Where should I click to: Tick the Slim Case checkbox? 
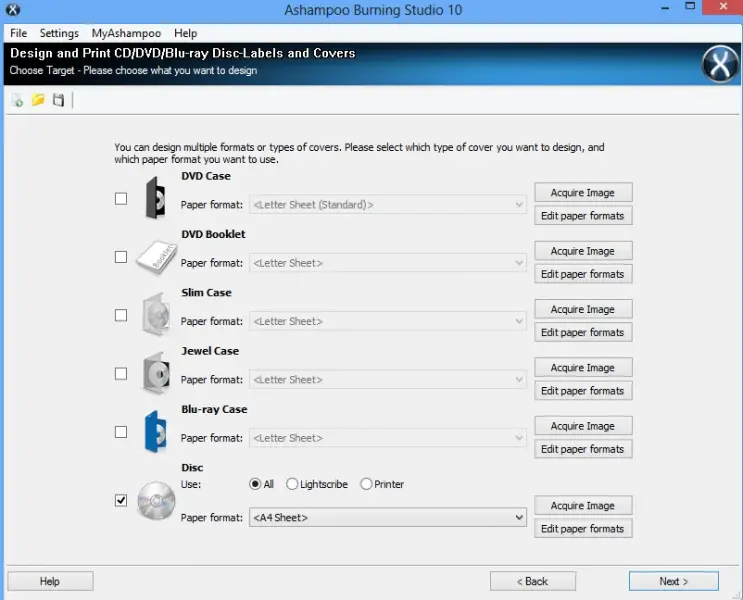121,315
